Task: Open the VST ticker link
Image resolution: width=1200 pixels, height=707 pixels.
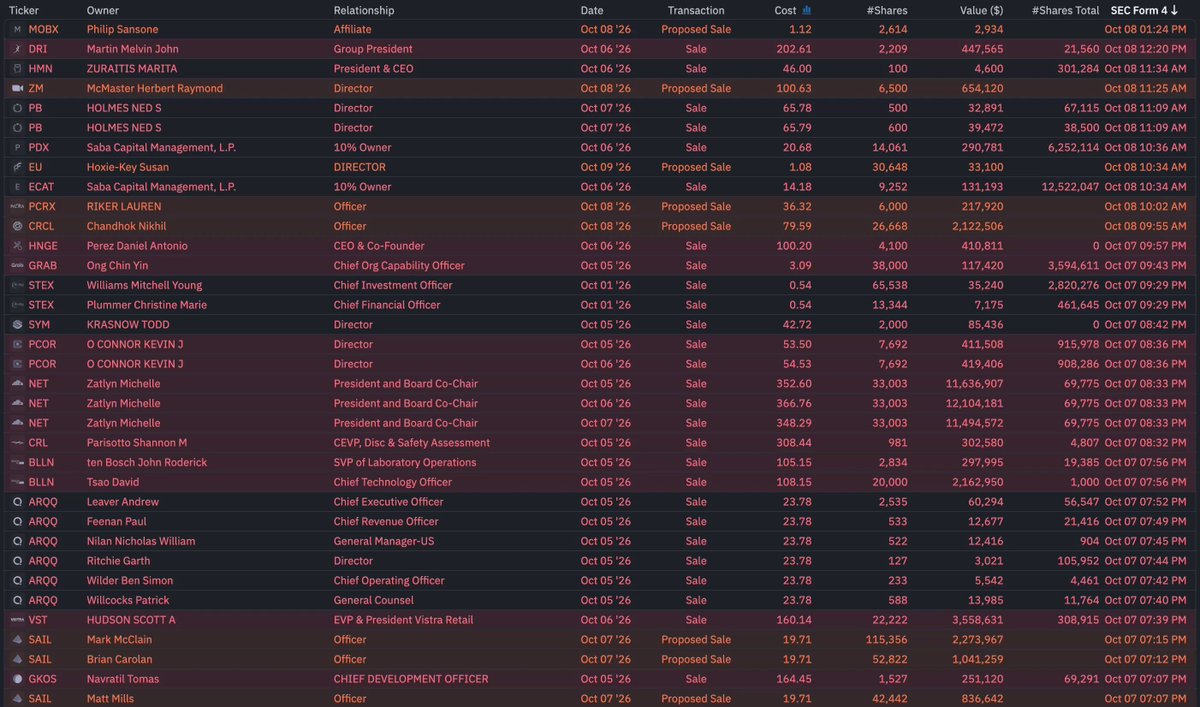Action: pyautogui.click(x=38, y=620)
